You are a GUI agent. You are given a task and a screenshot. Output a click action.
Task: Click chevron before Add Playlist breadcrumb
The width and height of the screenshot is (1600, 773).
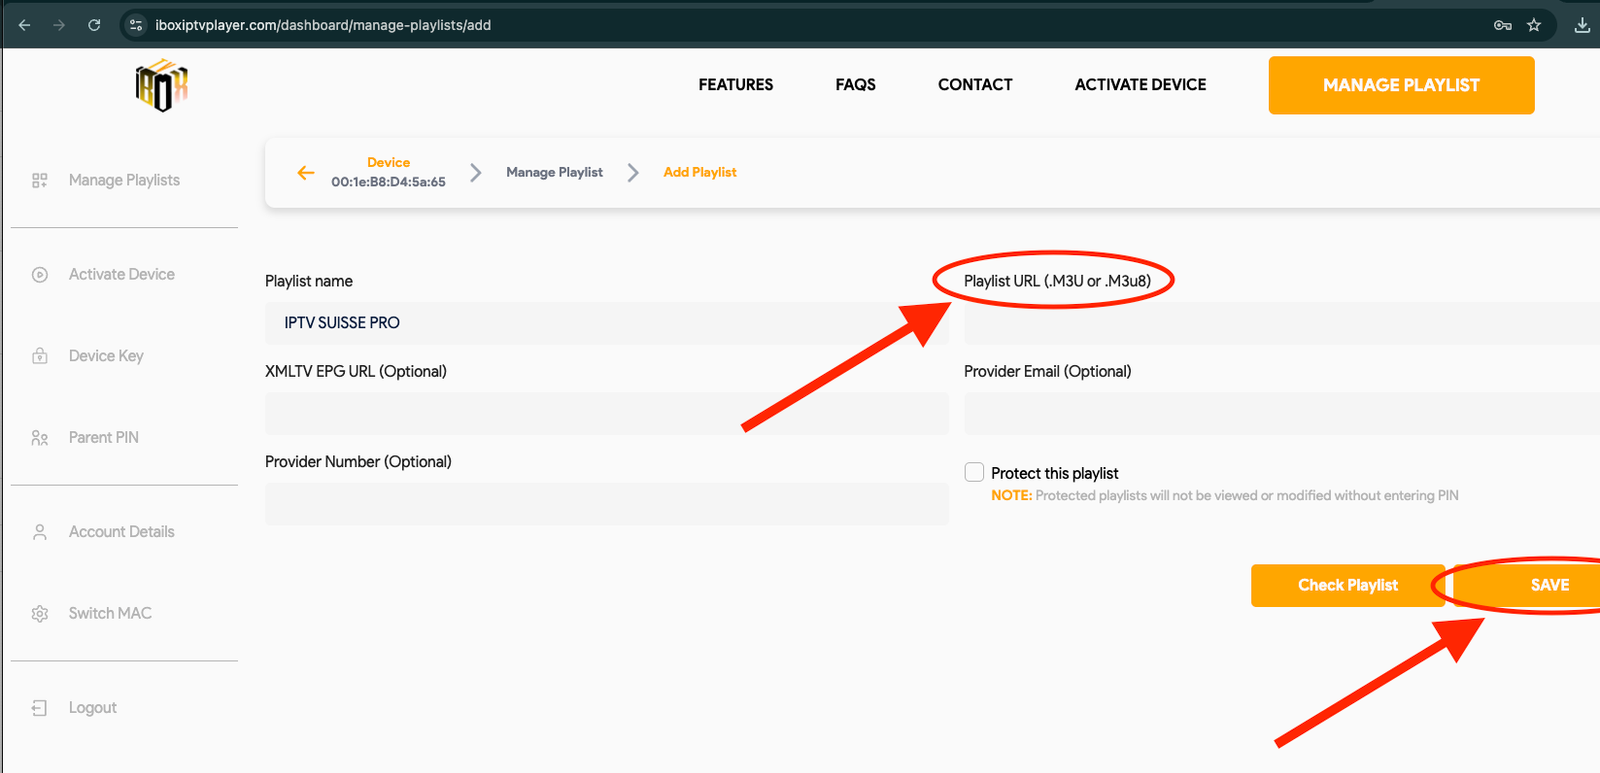(x=633, y=173)
